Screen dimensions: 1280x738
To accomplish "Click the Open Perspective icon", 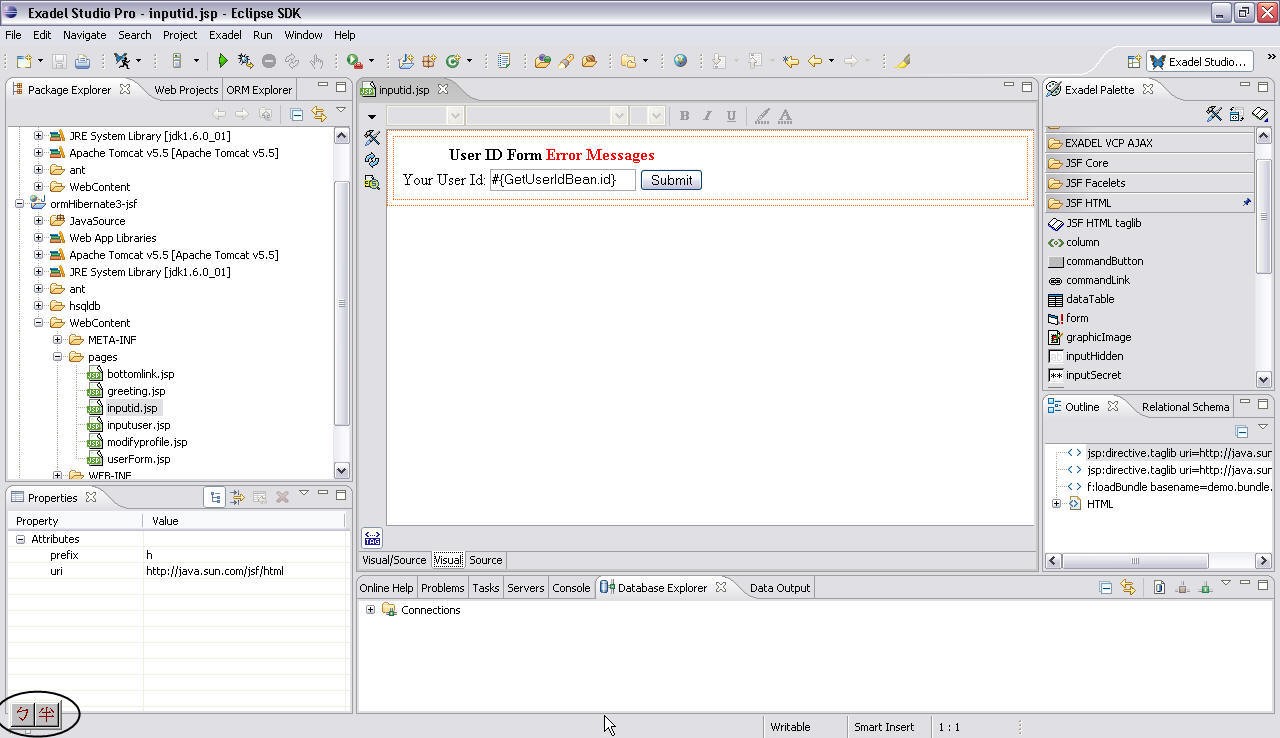I will [x=1134, y=61].
